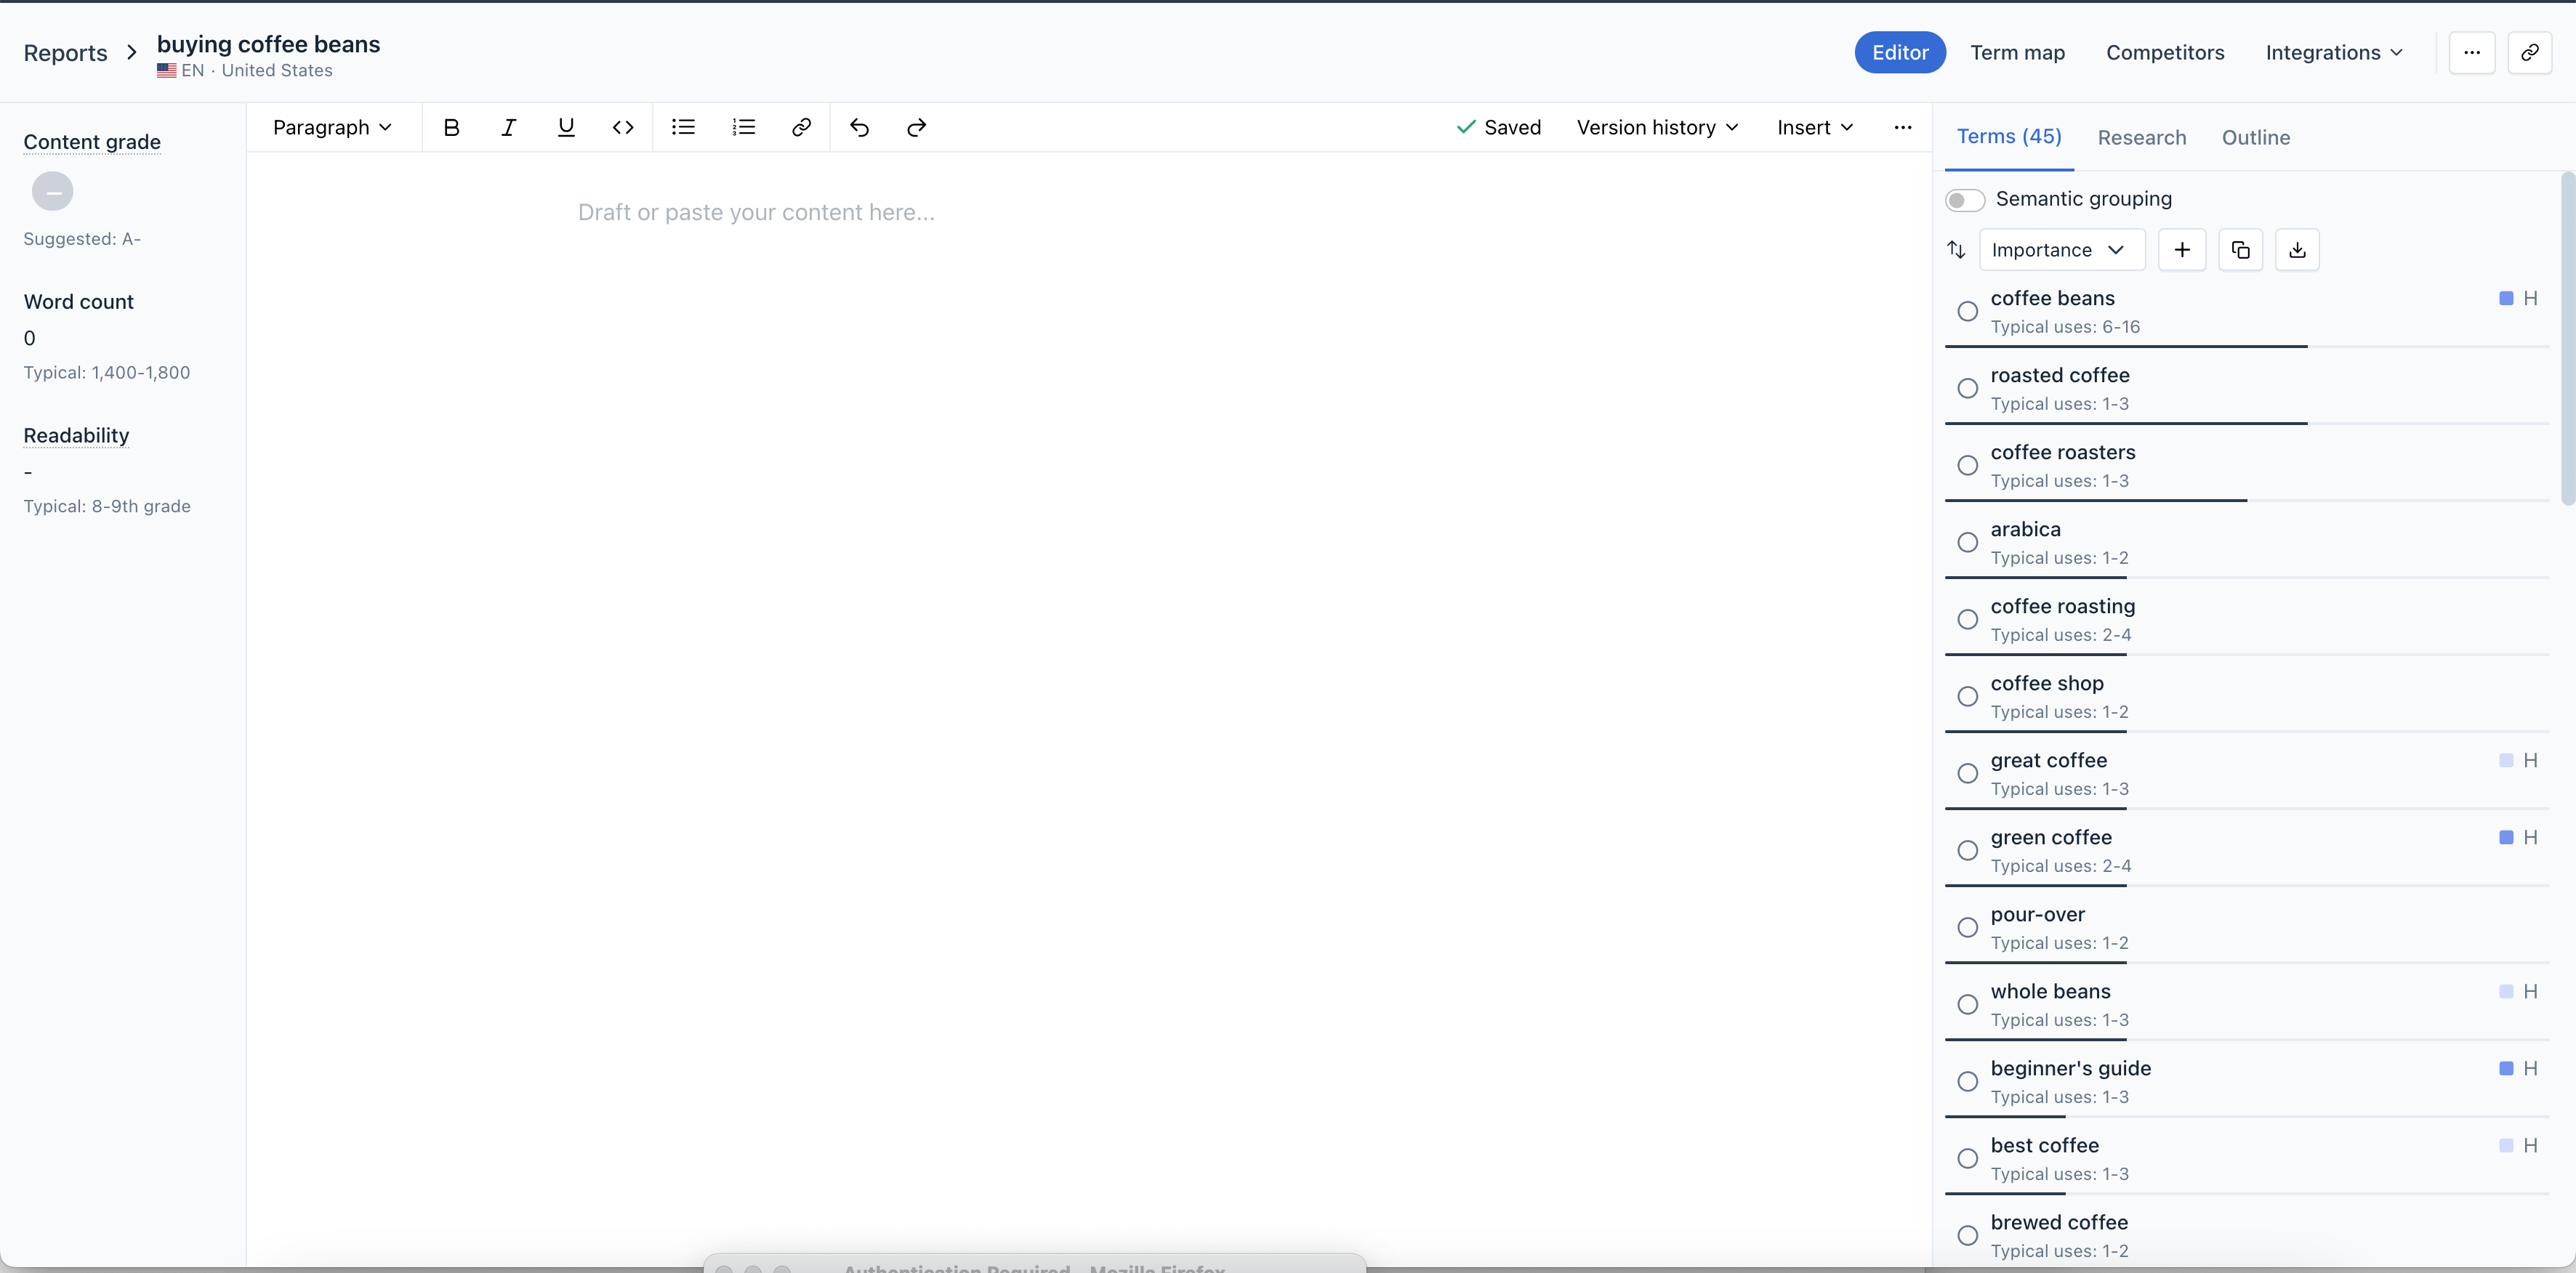Open the Competitors page
This screenshot has width=2576, height=1273.
point(2164,52)
